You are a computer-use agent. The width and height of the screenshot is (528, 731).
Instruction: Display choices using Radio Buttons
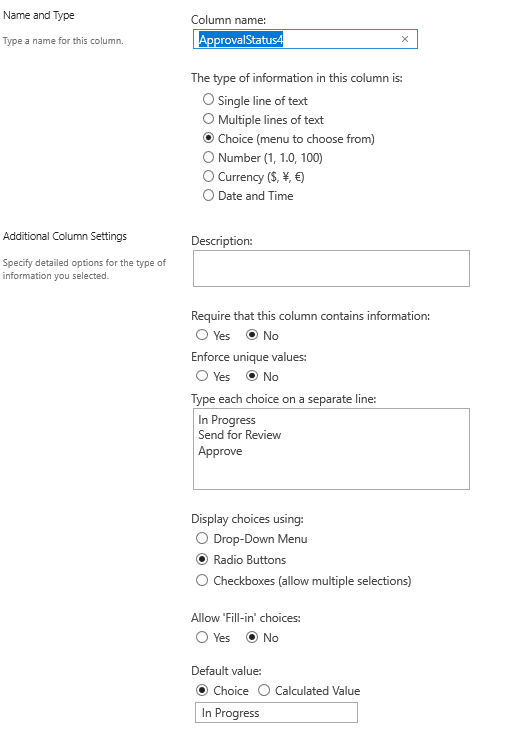(202, 559)
